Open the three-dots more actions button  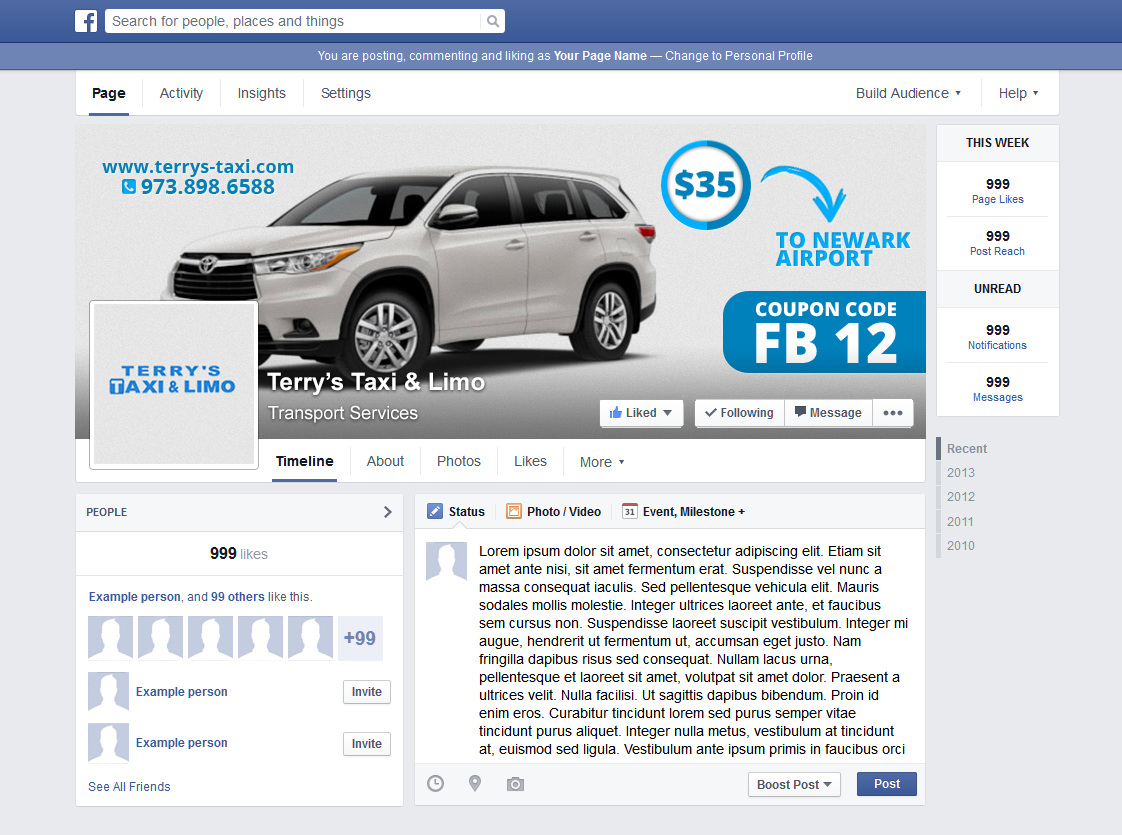(892, 413)
